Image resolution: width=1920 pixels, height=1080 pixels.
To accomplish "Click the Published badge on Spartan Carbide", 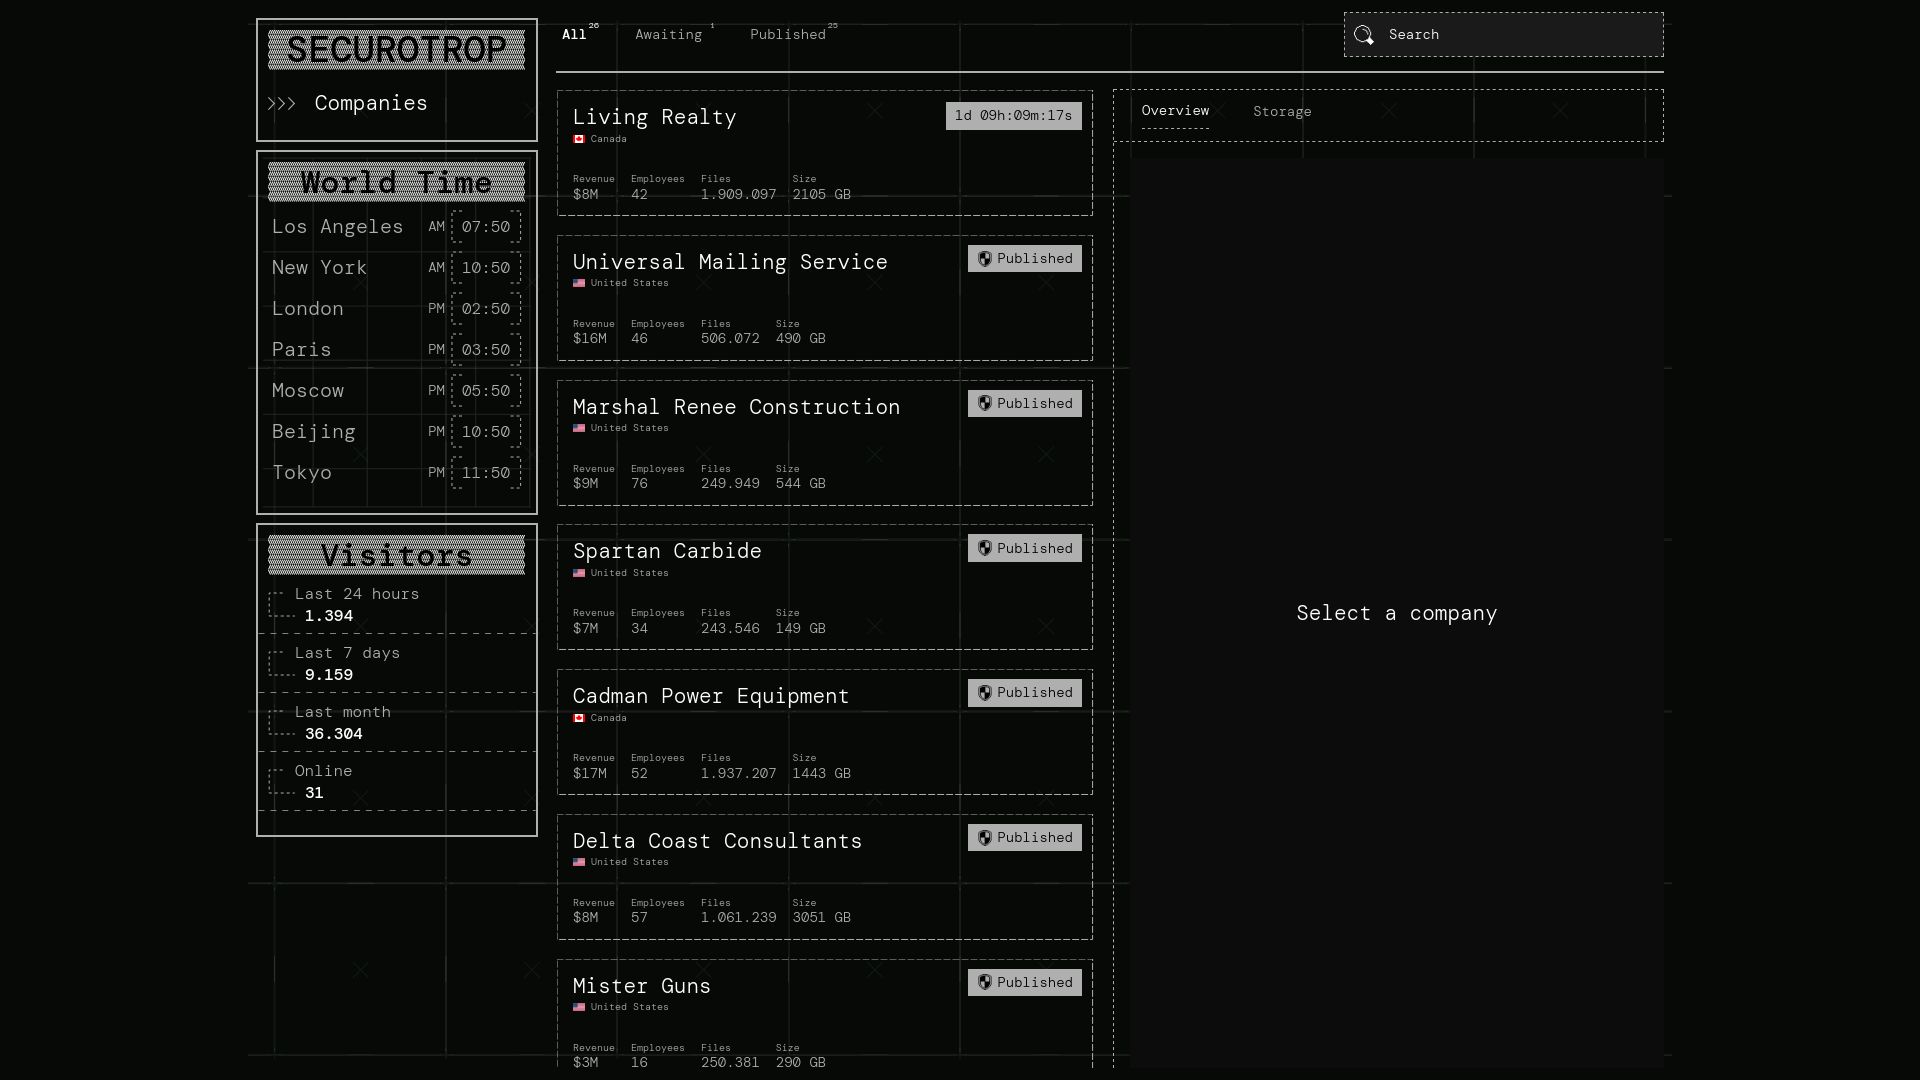I will point(1025,548).
